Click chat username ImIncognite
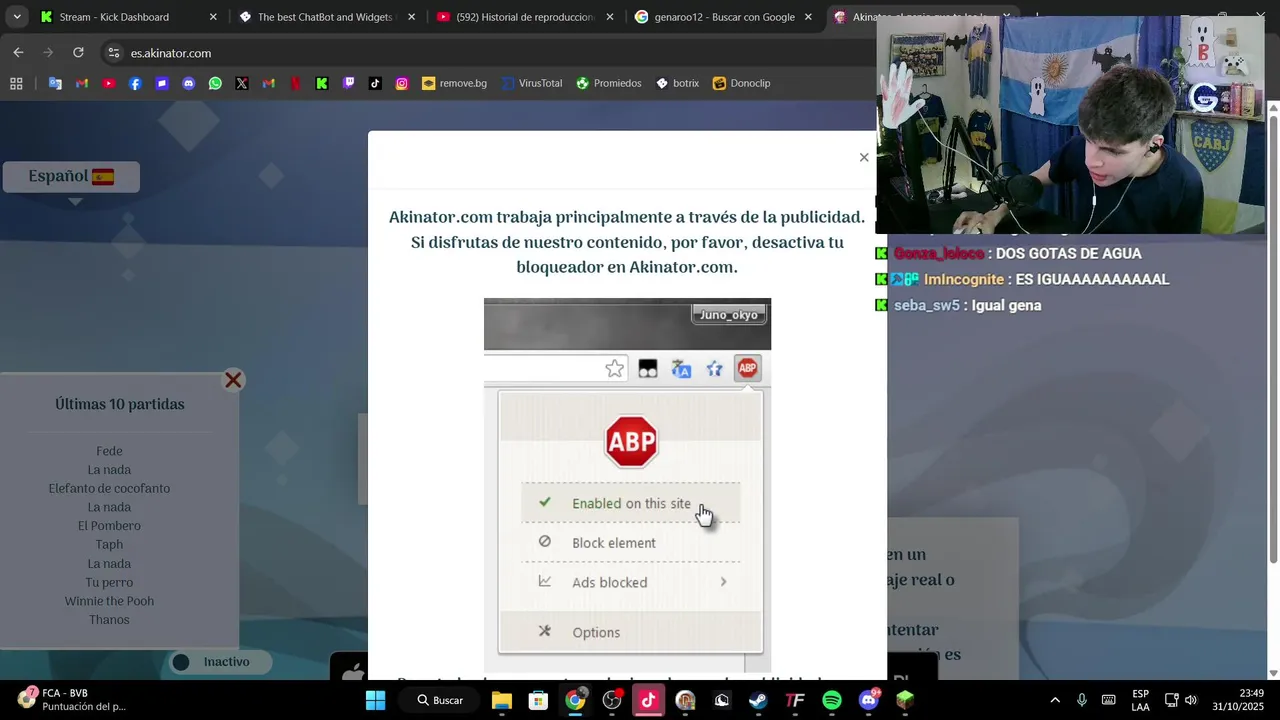This screenshot has width=1280, height=720. click(x=963, y=280)
